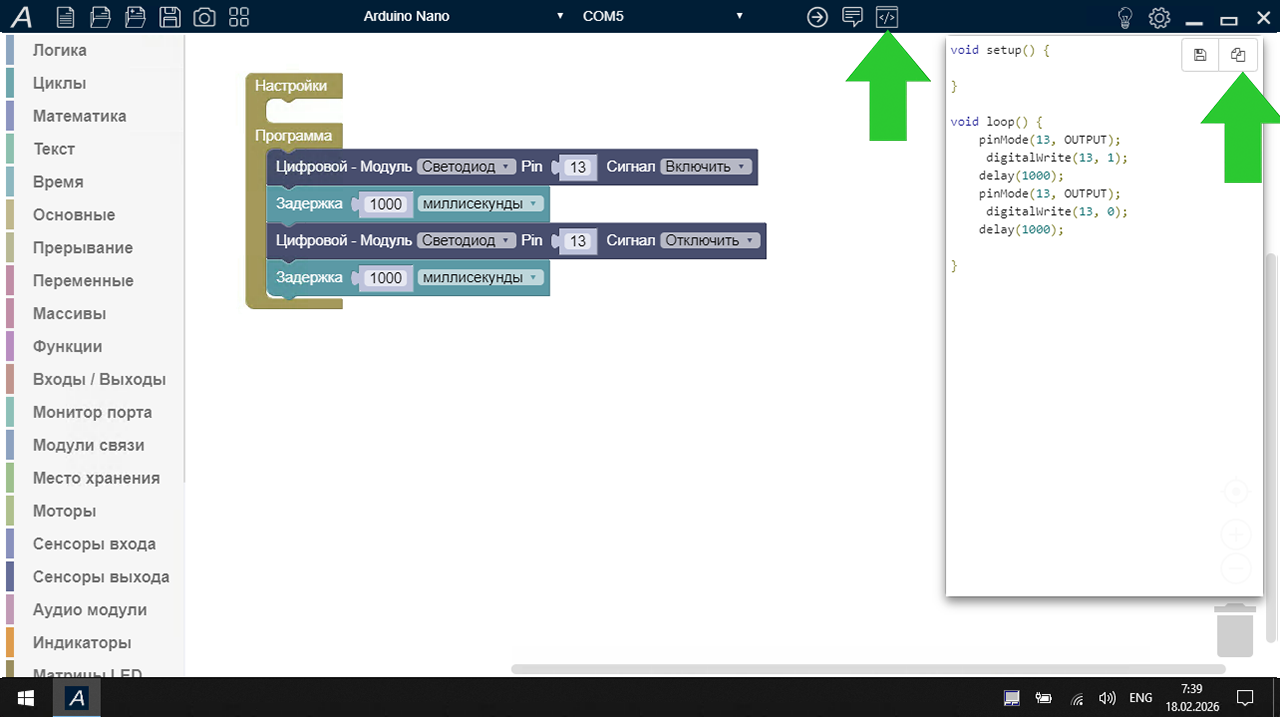Viewport: 1280px width, 717px height.
Task: Open the Переменные block category
Action: tap(83, 281)
